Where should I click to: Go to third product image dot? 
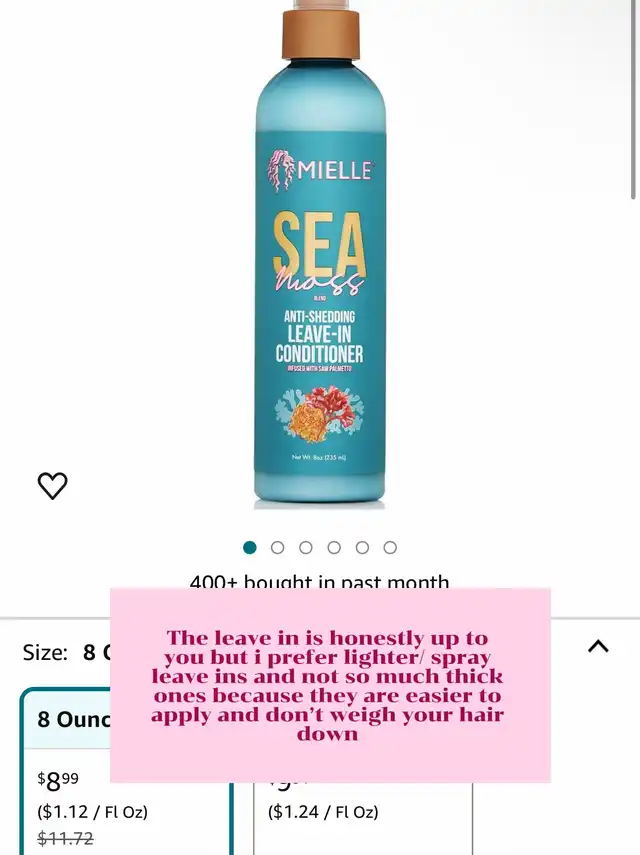point(306,547)
